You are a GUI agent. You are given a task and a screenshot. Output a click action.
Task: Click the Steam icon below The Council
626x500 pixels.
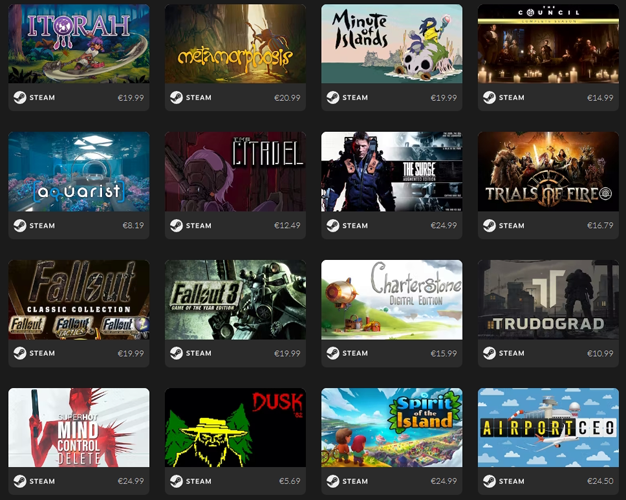(x=489, y=97)
